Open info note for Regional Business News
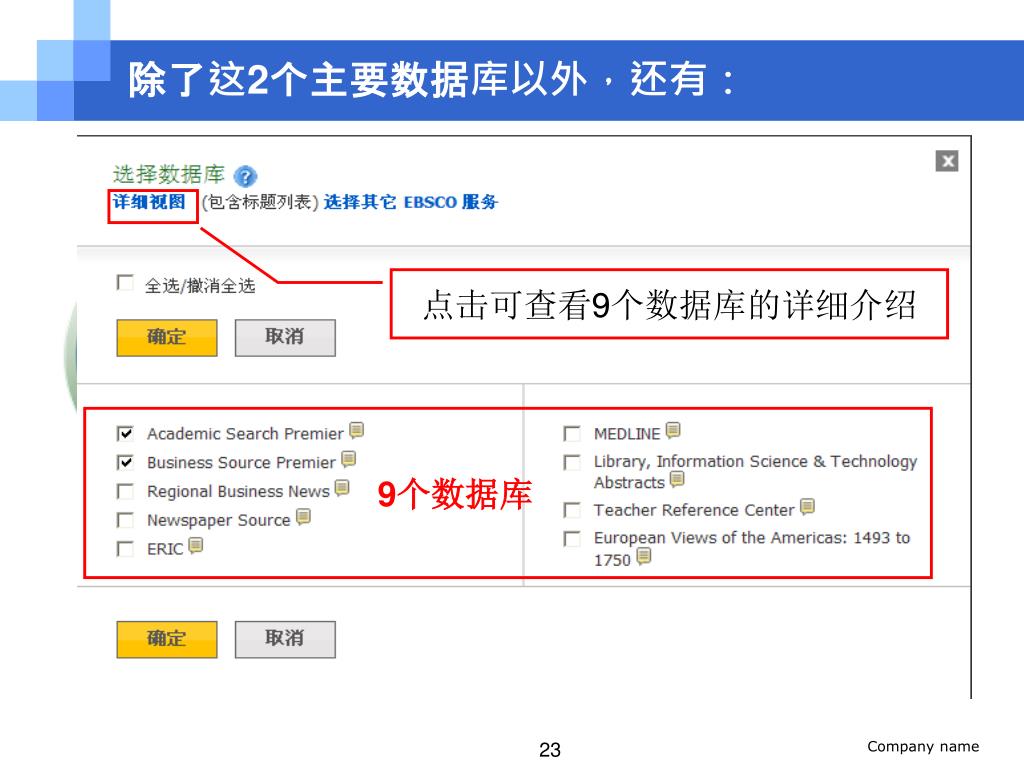 [342, 488]
